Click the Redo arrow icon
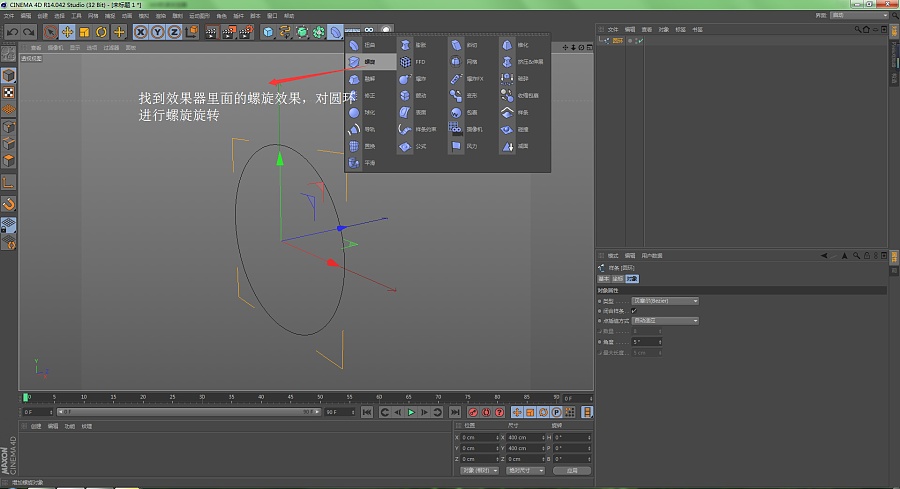Viewport: 900px width, 489px height. coord(29,32)
